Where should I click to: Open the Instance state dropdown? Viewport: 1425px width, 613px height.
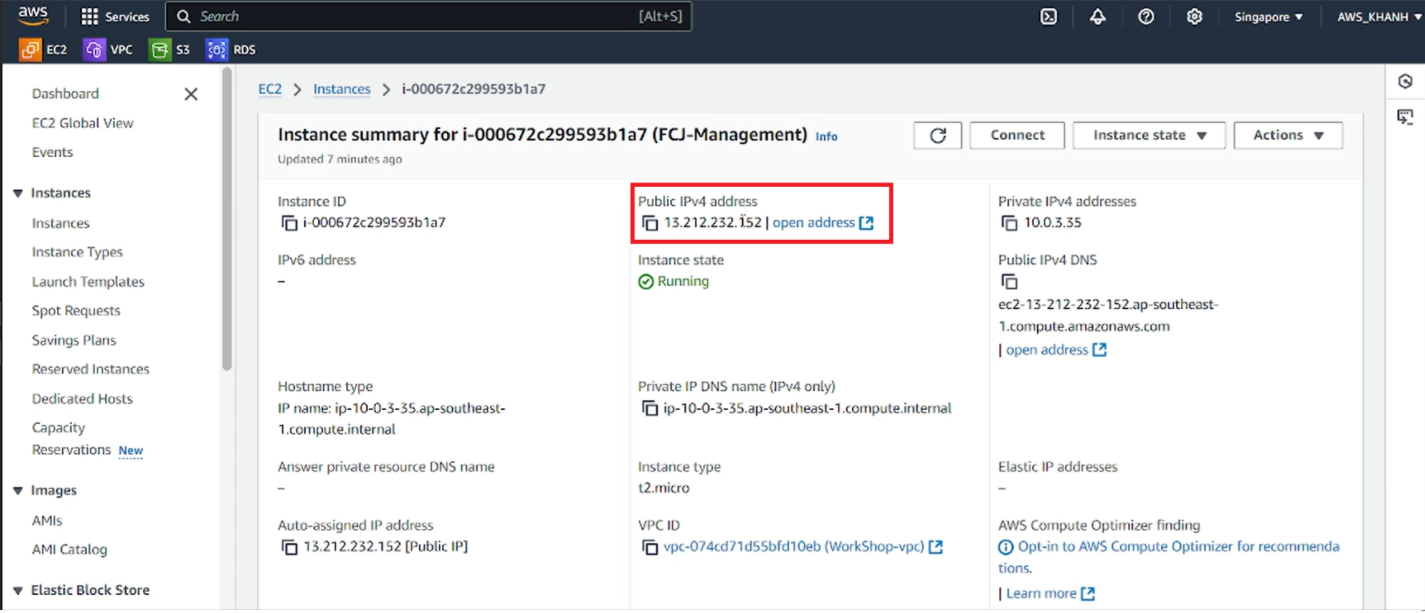tap(1149, 135)
